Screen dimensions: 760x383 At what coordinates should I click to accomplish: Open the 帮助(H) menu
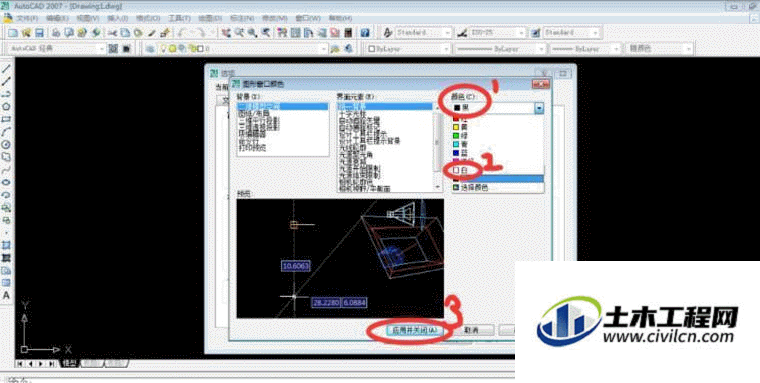[340, 18]
